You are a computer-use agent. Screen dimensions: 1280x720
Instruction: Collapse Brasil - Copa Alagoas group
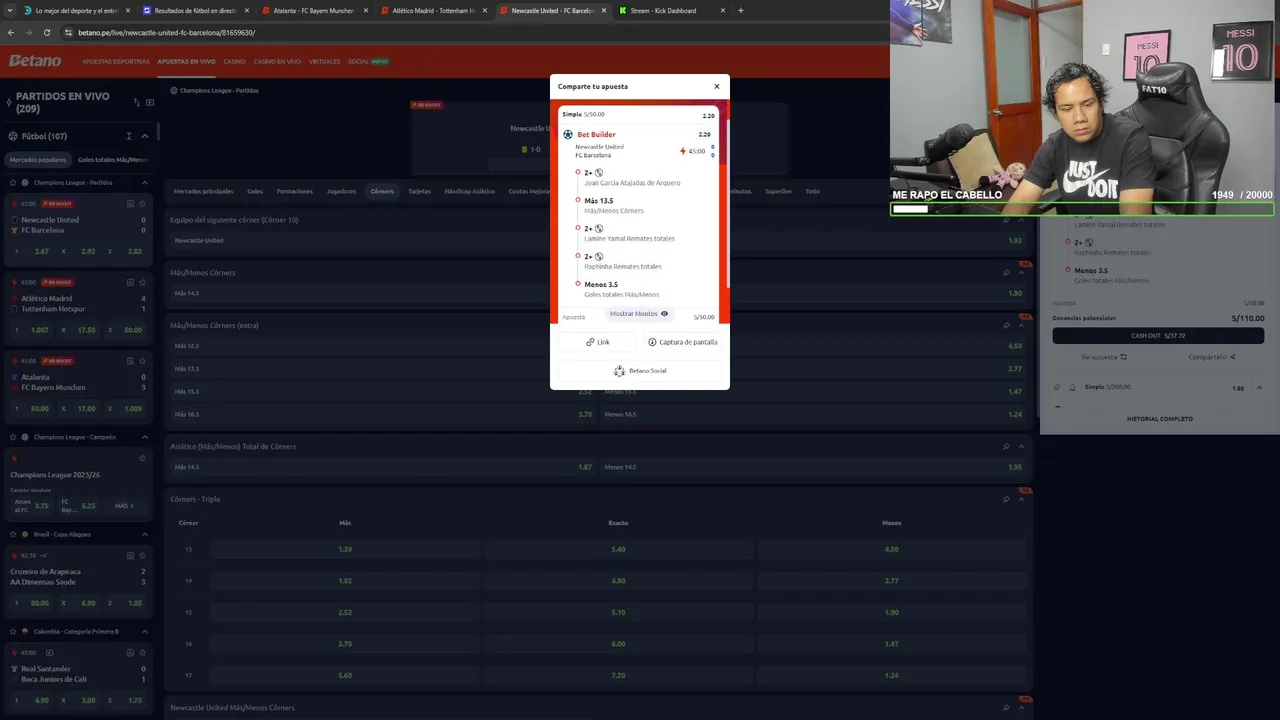[x=144, y=534]
